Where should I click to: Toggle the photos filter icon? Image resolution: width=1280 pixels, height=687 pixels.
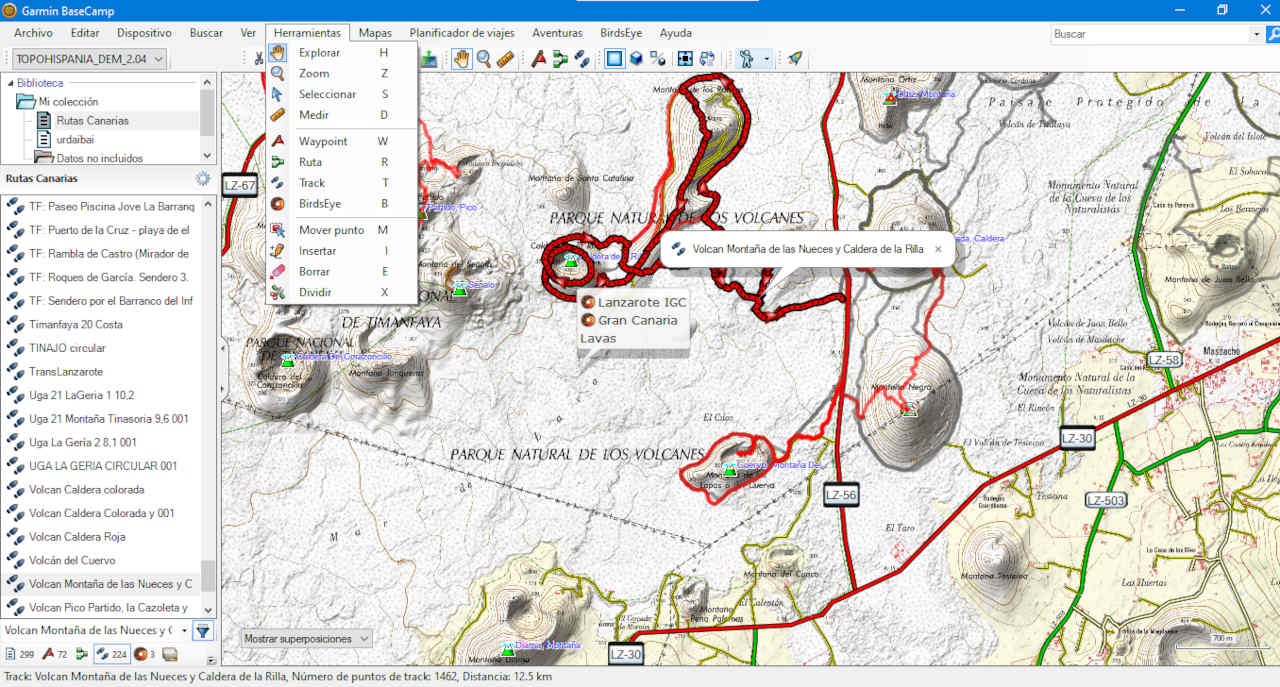(x=170, y=655)
